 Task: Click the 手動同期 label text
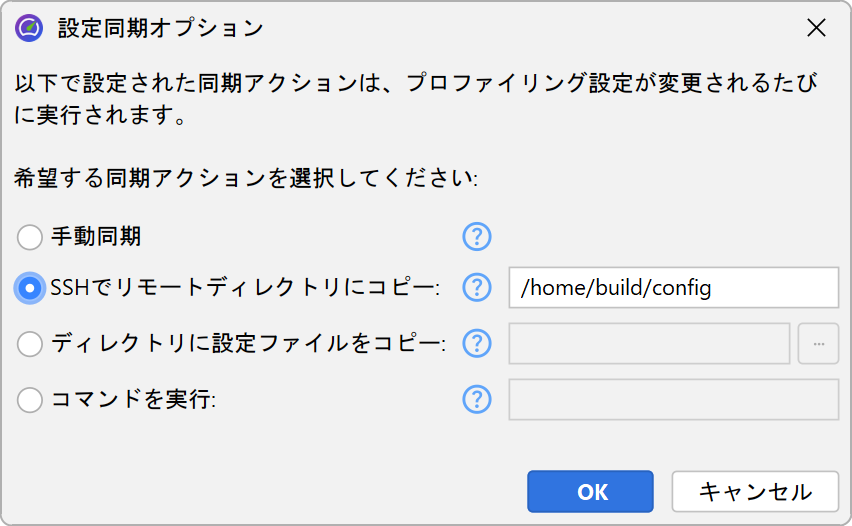coord(96,237)
